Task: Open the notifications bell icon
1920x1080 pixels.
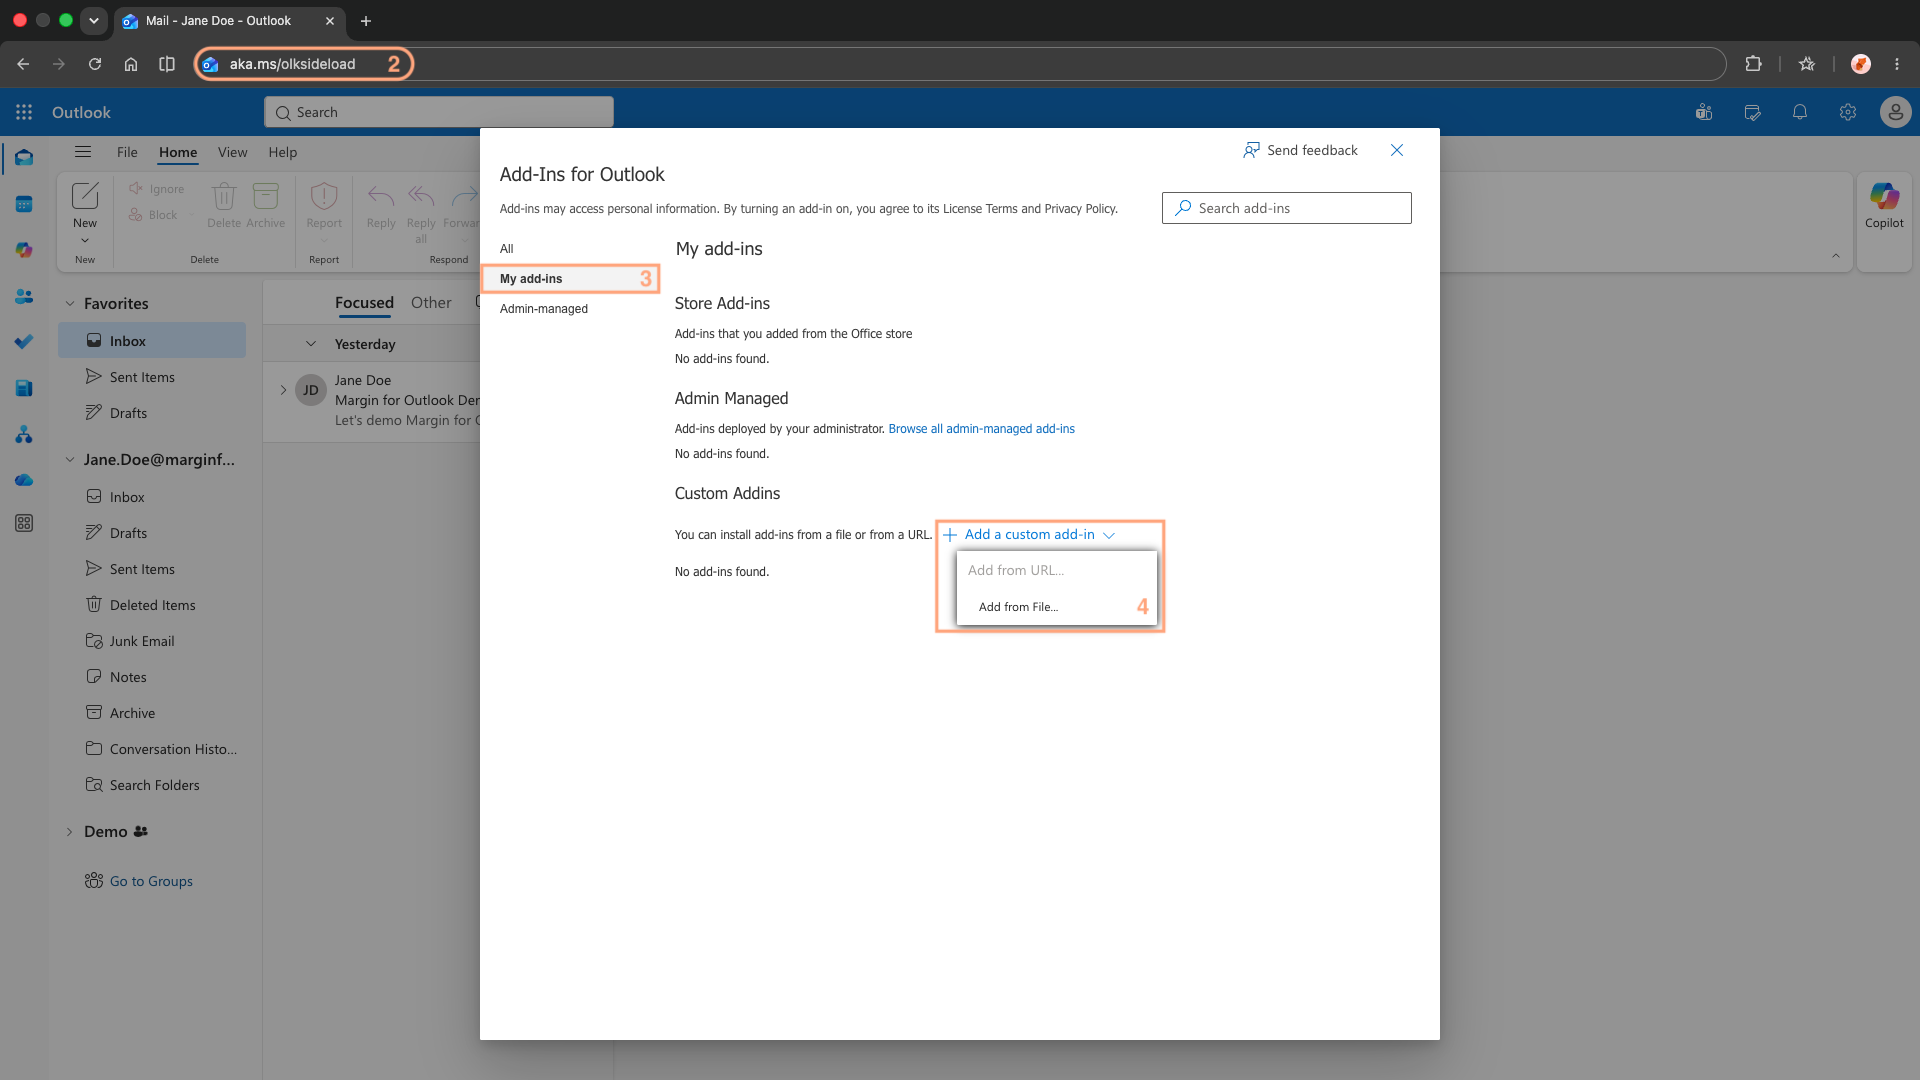Action: (1800, 112)
